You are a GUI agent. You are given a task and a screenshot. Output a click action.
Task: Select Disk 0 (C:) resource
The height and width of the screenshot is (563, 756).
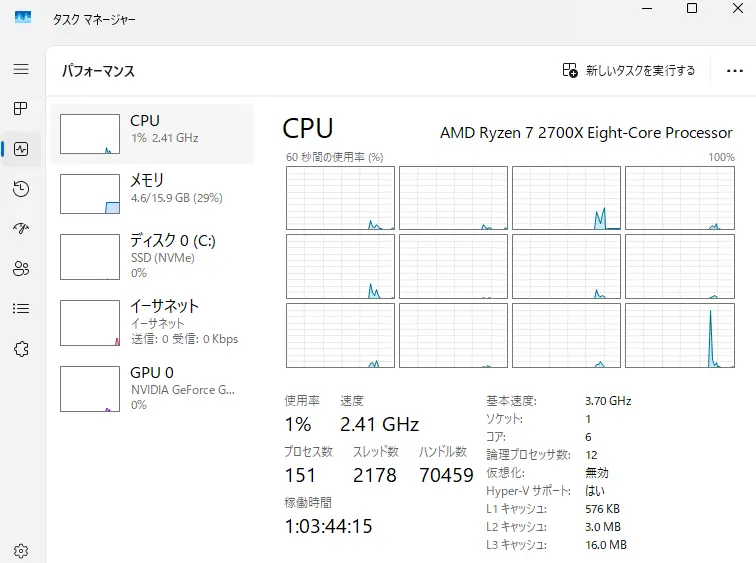152,256
